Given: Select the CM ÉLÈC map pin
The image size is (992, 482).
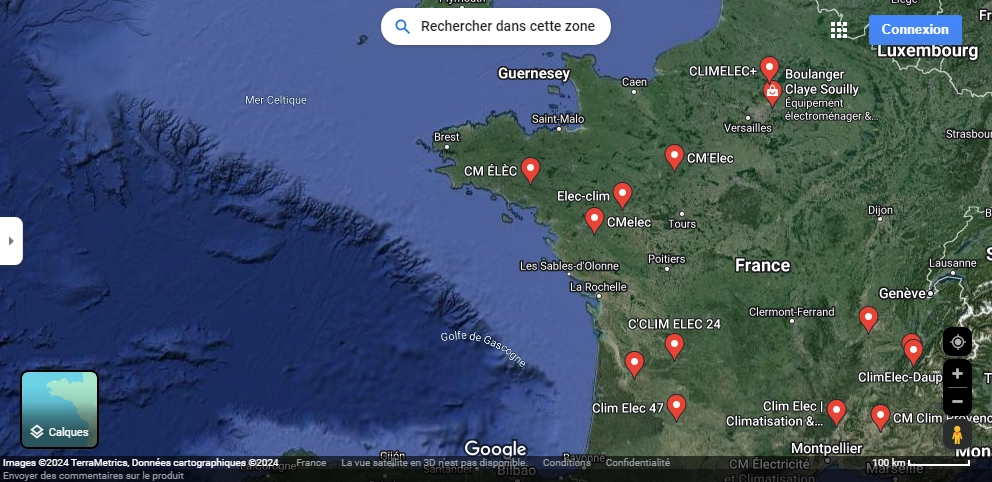Looking at the screenshot, I should click(x=530, y=170).
